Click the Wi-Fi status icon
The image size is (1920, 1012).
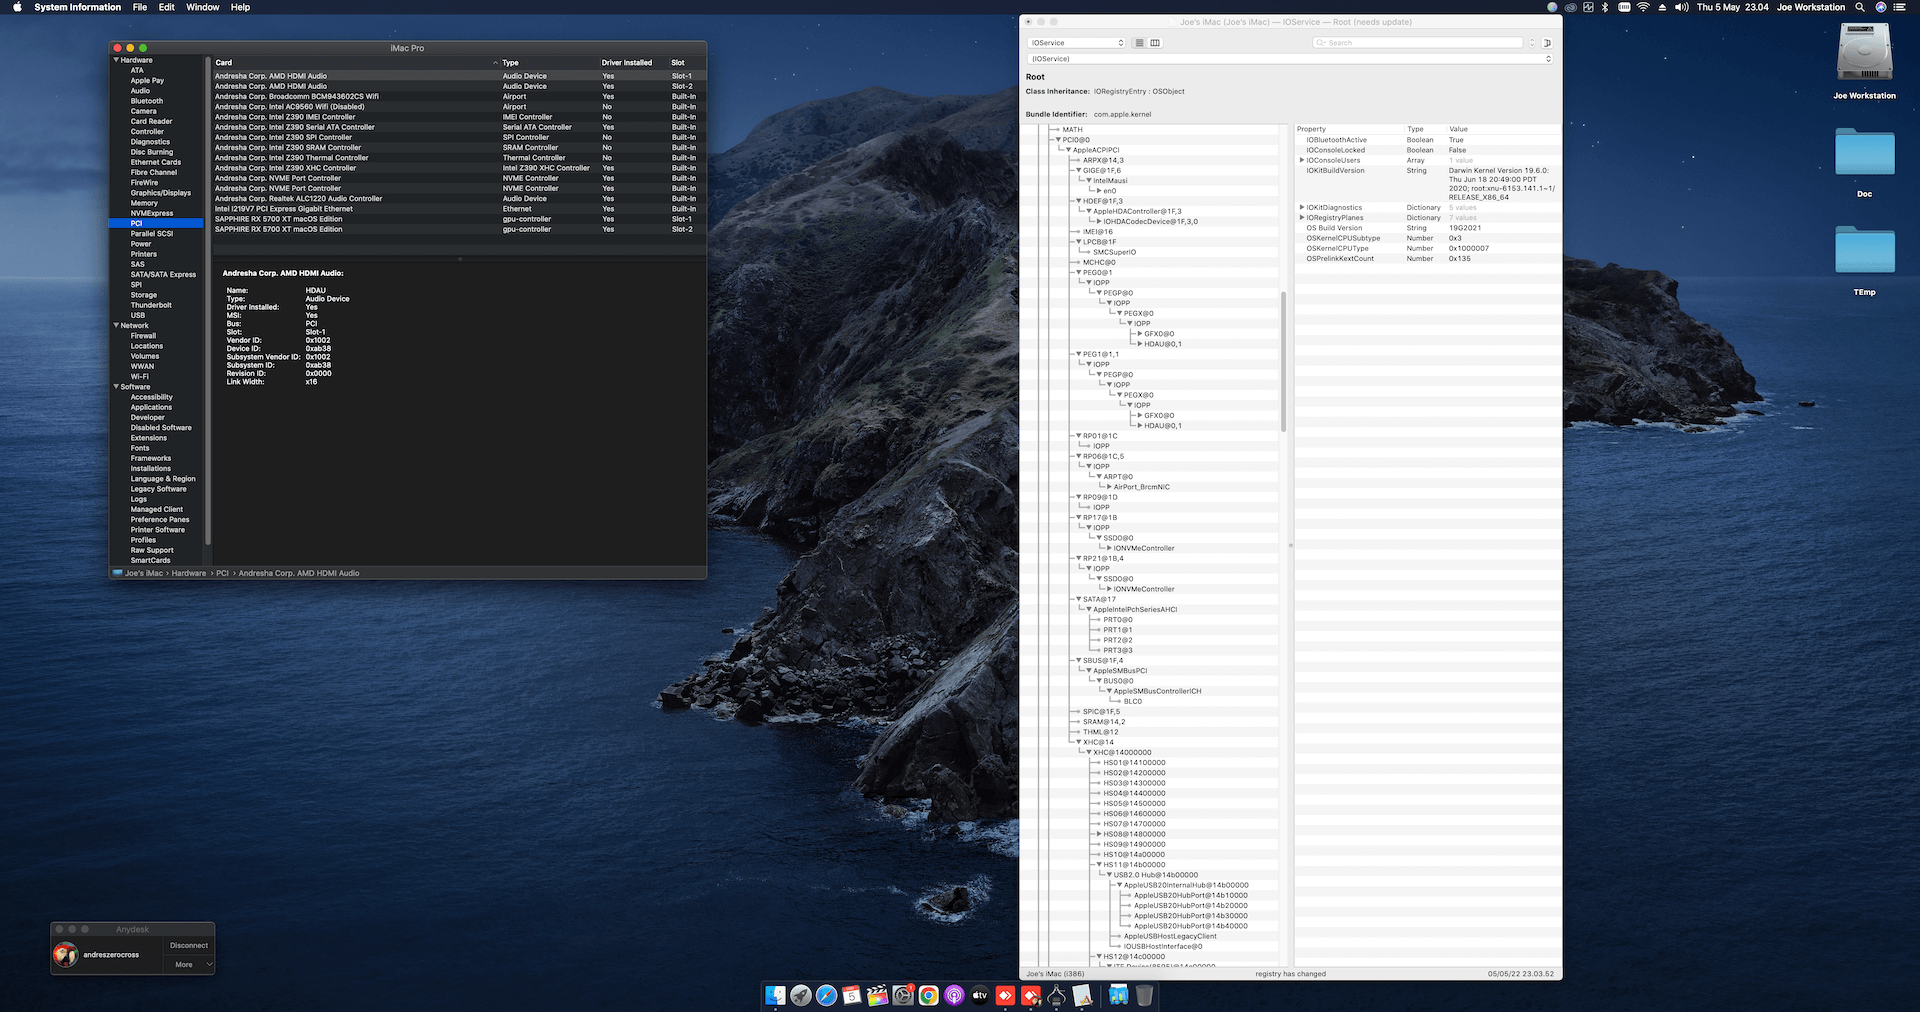coord(1642,7)
